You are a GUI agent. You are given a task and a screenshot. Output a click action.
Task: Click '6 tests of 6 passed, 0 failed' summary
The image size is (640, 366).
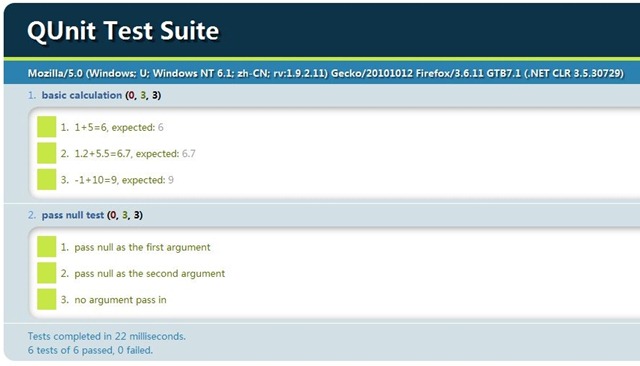tap(90, 350)
